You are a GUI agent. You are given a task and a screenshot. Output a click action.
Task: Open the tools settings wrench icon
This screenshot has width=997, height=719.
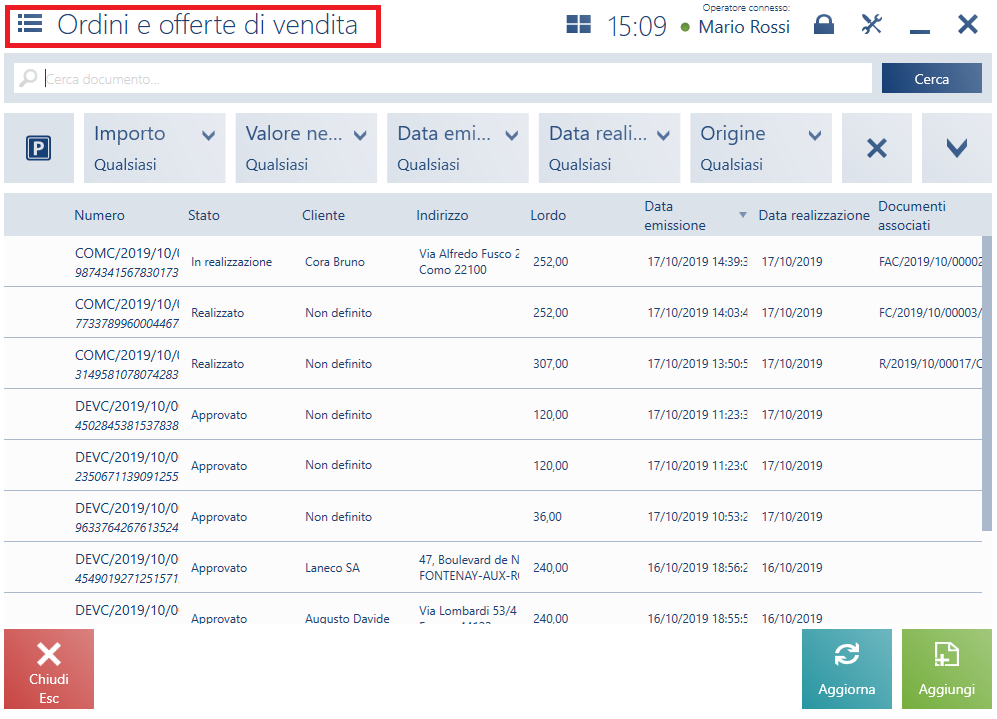pyautogui.click(x=871, y=25)
